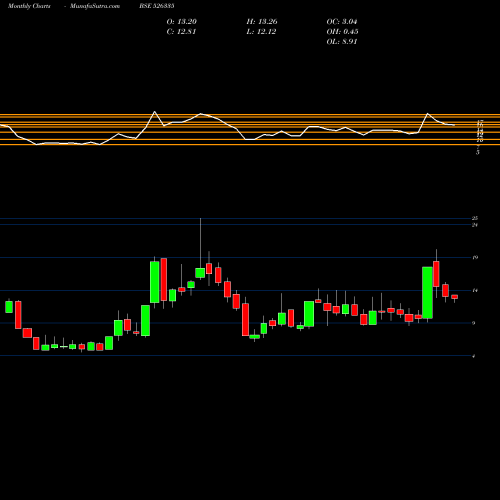
Task: Click the price axis label '25'
Action: [x=475, y=218]
